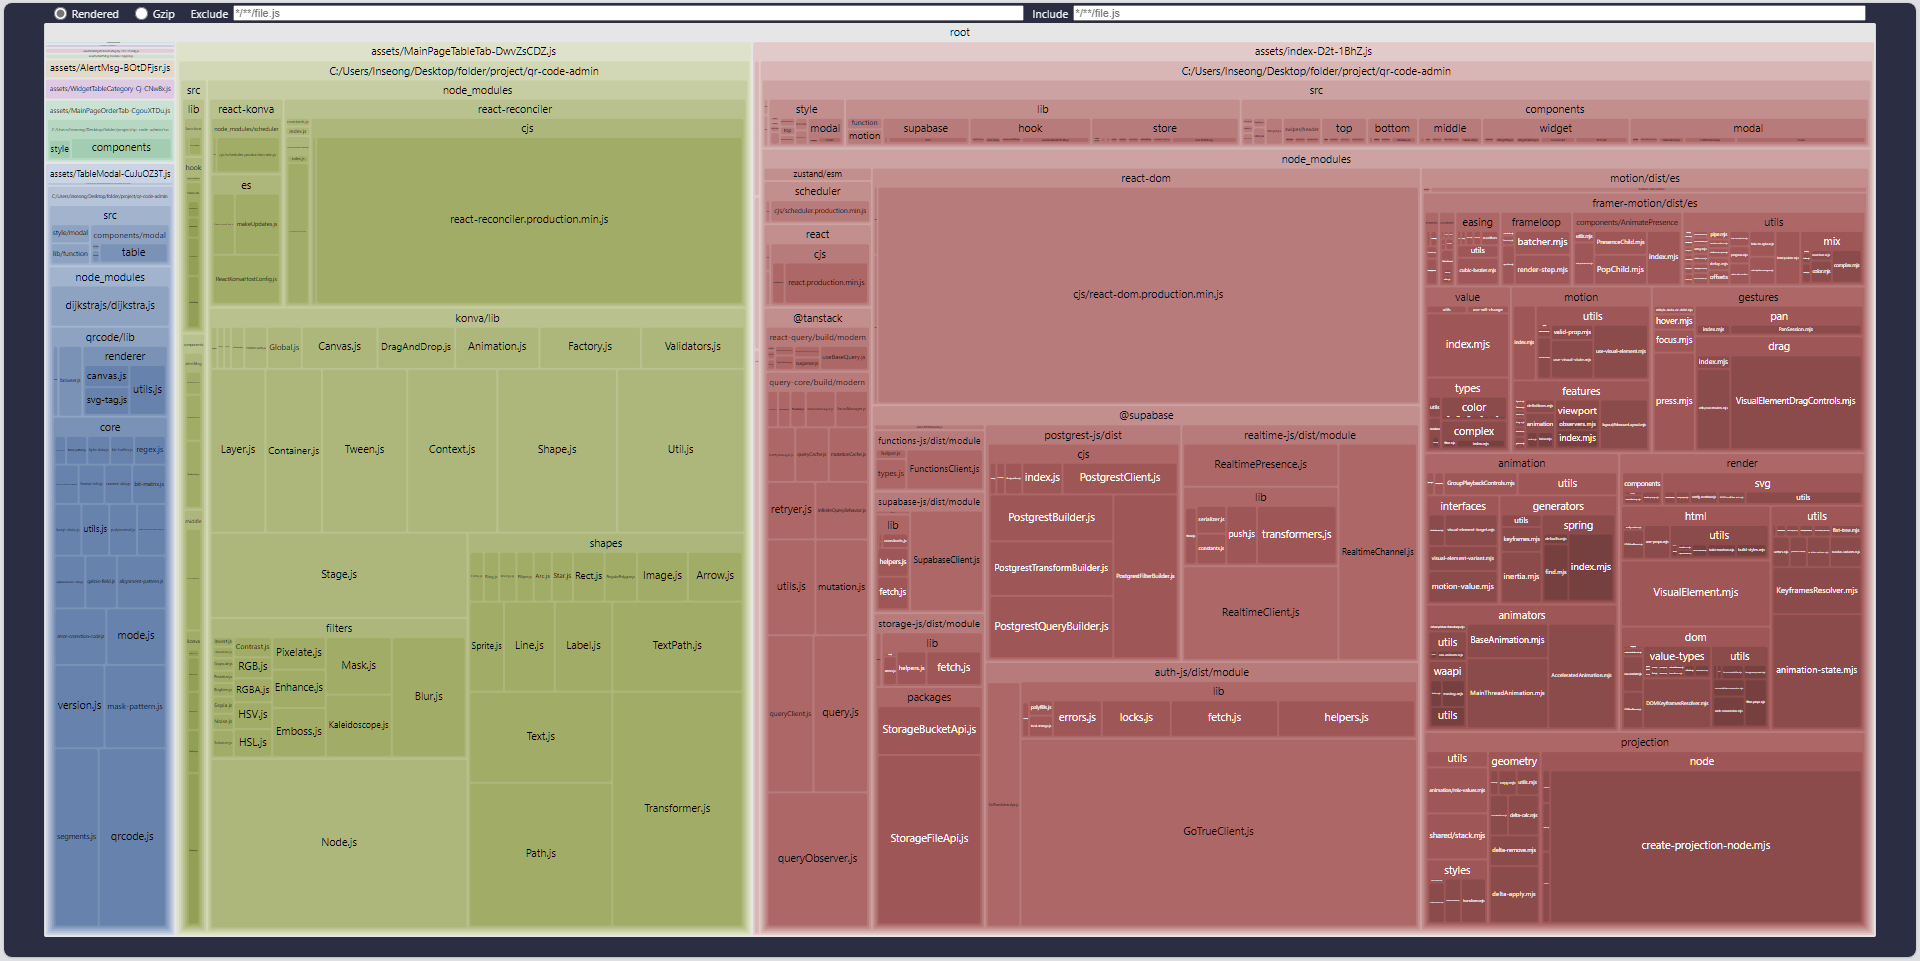Click the Shape.js block in konva
This screenshot has height=961, width=1920.
(x=557, y=450)
